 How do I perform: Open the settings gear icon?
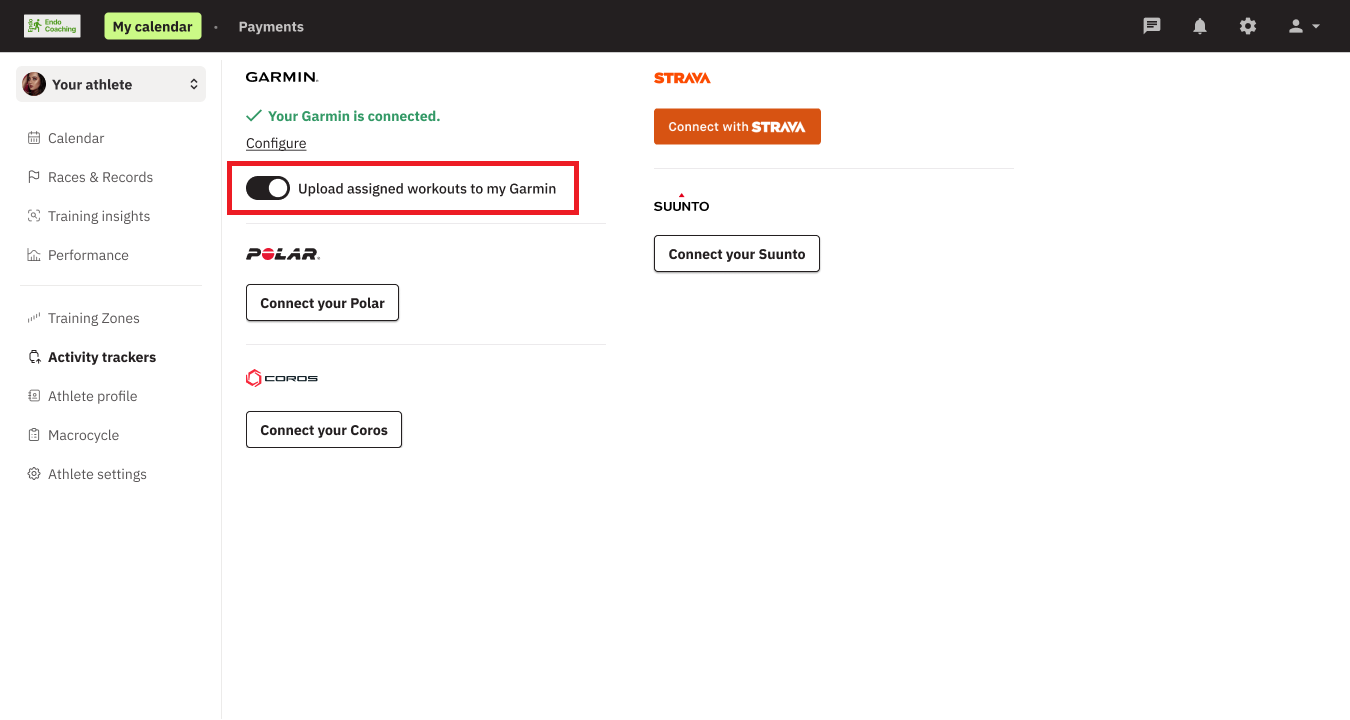click(1248, 26)
